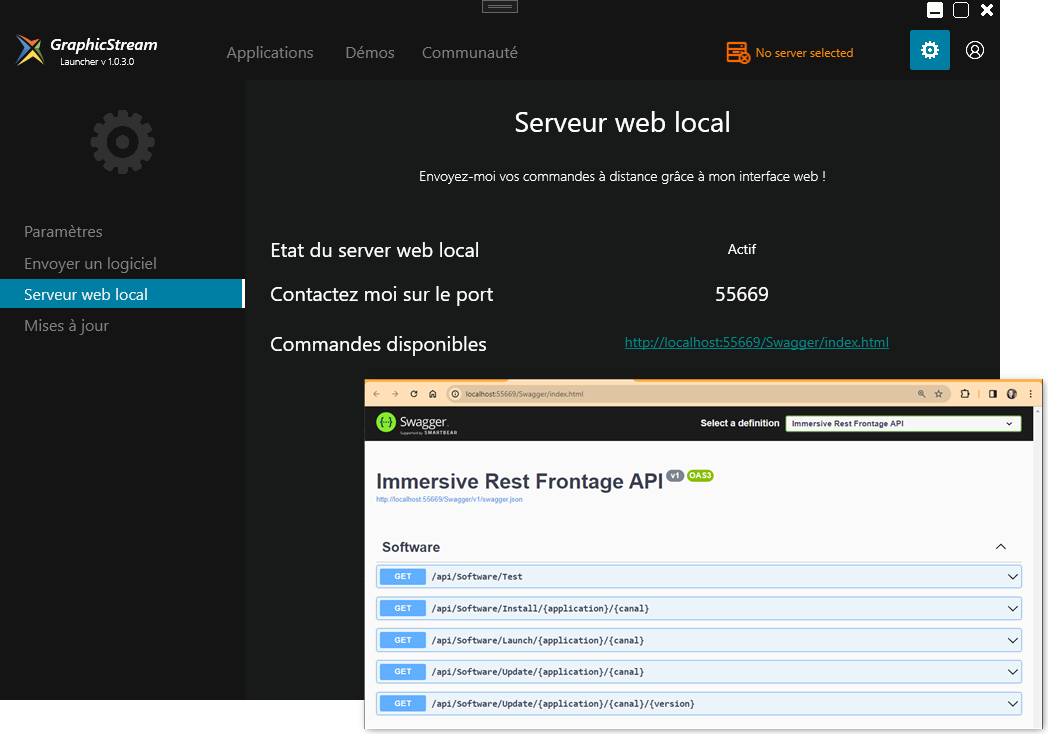Image resolution: width=1048 pixels, height=734 pixels.
Task: Click the browser home icon
Action: point(432,394)
